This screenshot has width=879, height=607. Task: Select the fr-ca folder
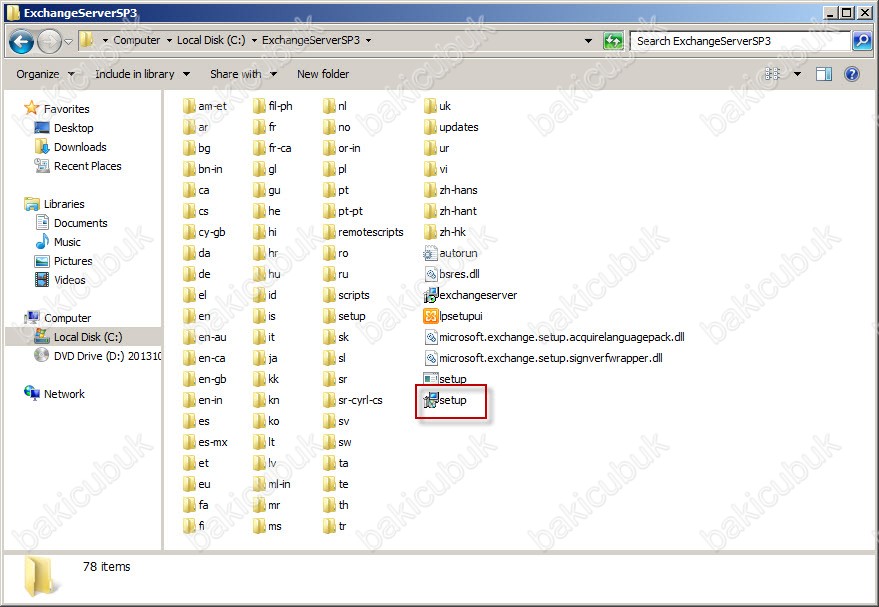[x=272, y=148]
